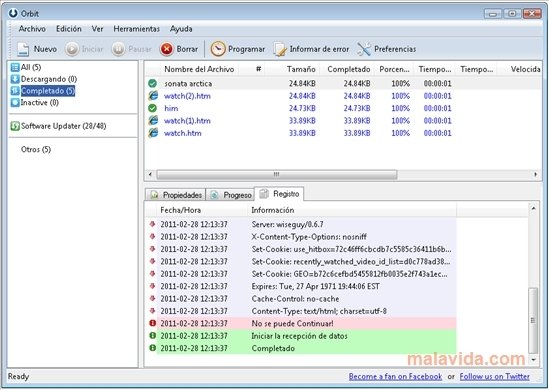Click the Completado category icon
Screen dimensions: 549x390
click(x=15, y=91)
